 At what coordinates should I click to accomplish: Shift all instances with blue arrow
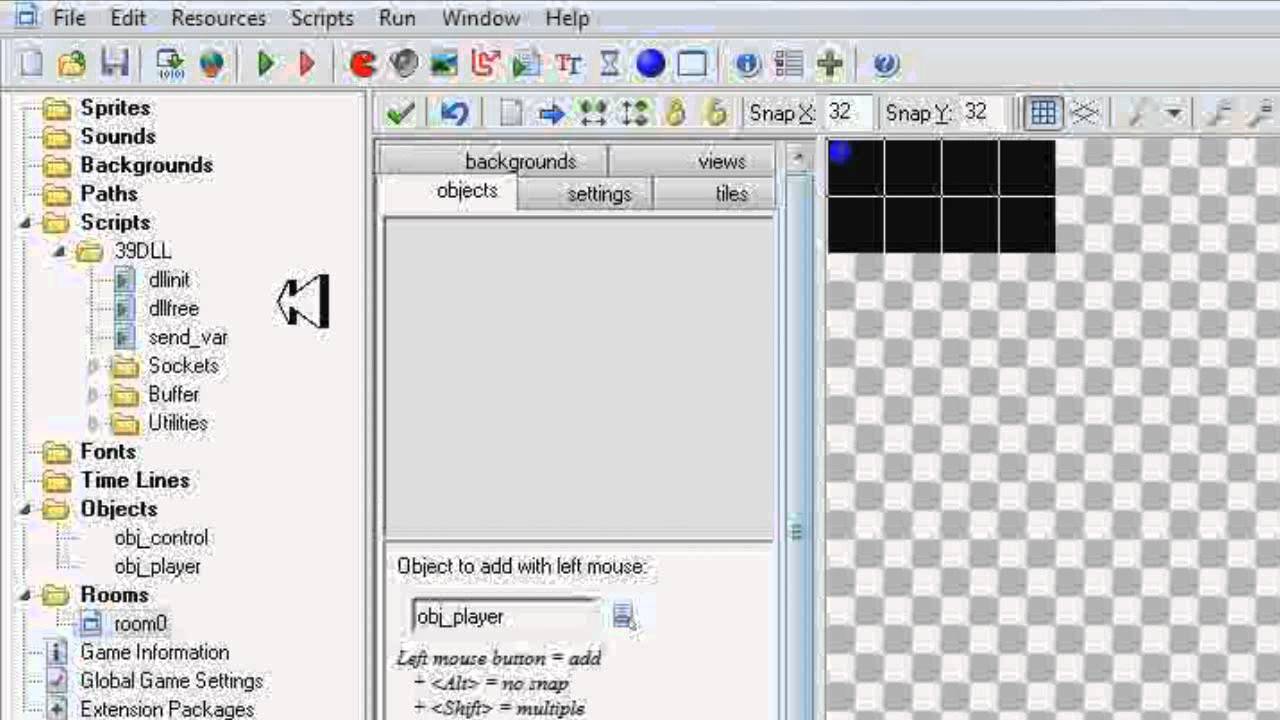[552, 113]
